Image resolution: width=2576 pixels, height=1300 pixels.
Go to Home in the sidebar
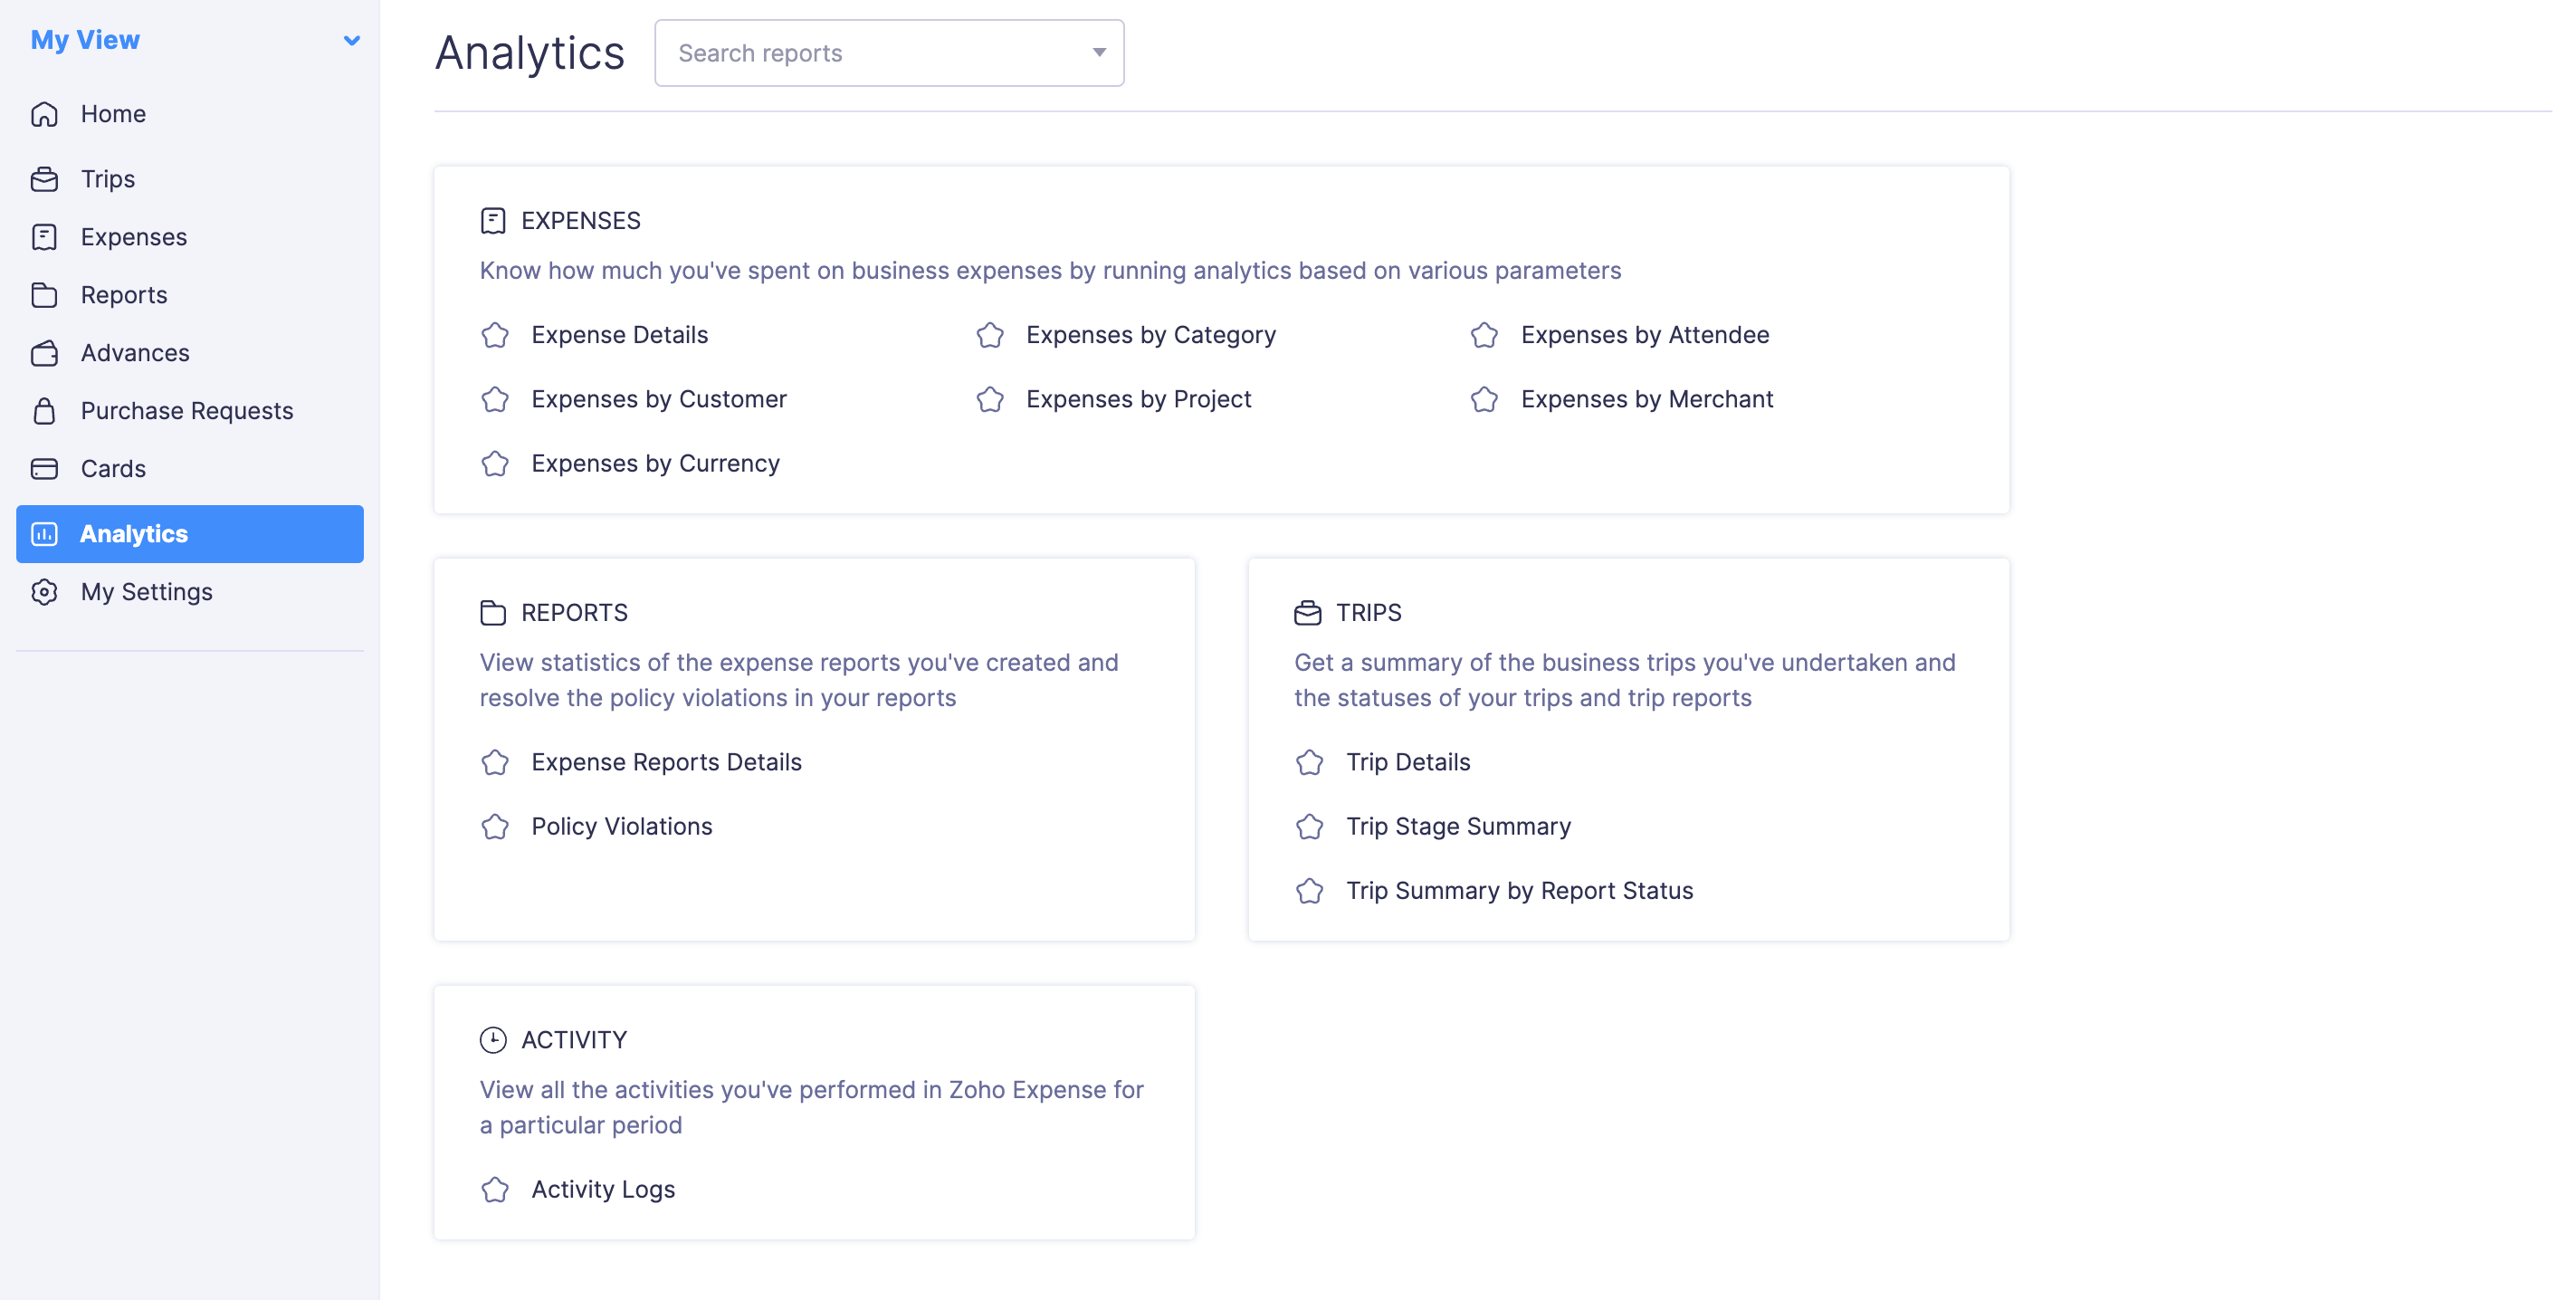pos(112,114)
